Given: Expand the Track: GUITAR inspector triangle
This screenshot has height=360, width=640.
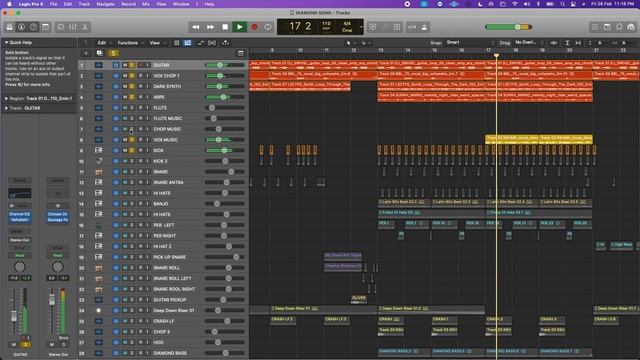Looking at the screenshot, I should tap(7, 108).
